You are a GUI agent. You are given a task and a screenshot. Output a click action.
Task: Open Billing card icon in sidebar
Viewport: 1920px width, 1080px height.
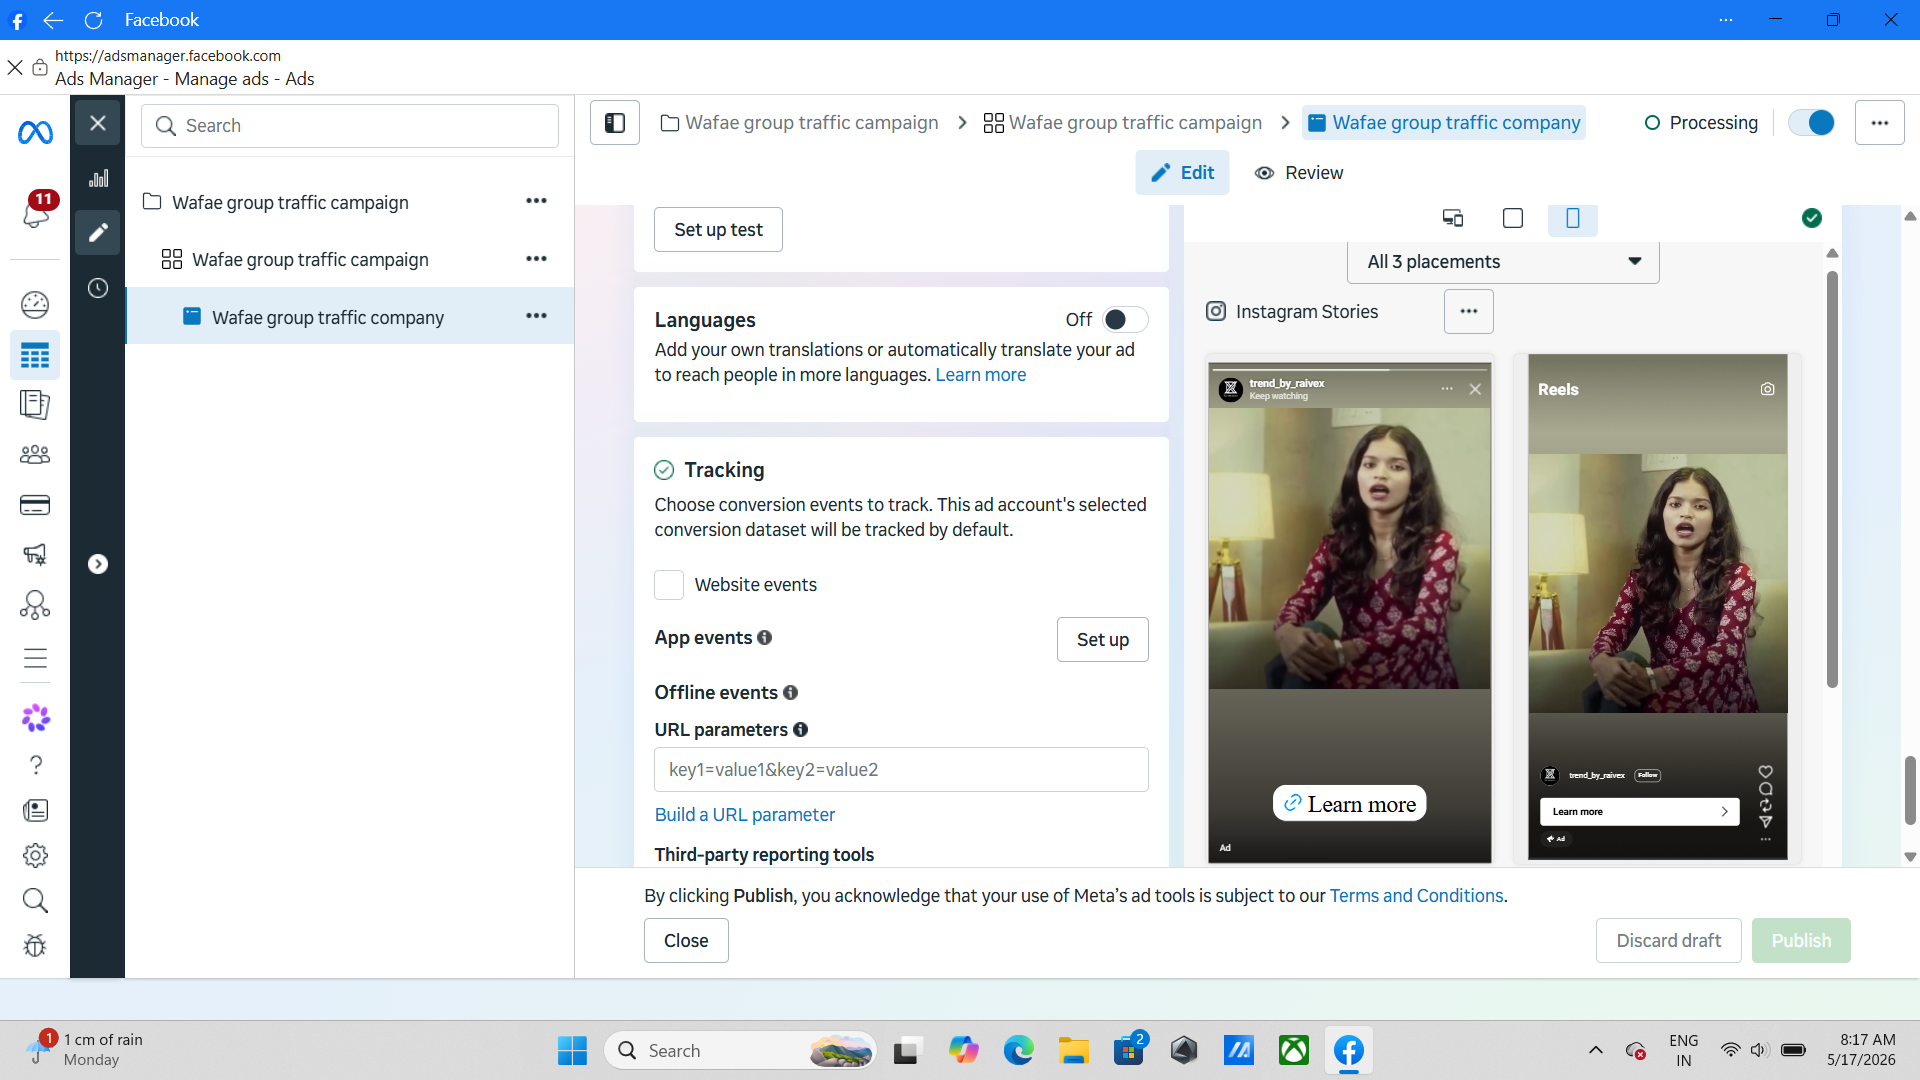click(35, 505)
